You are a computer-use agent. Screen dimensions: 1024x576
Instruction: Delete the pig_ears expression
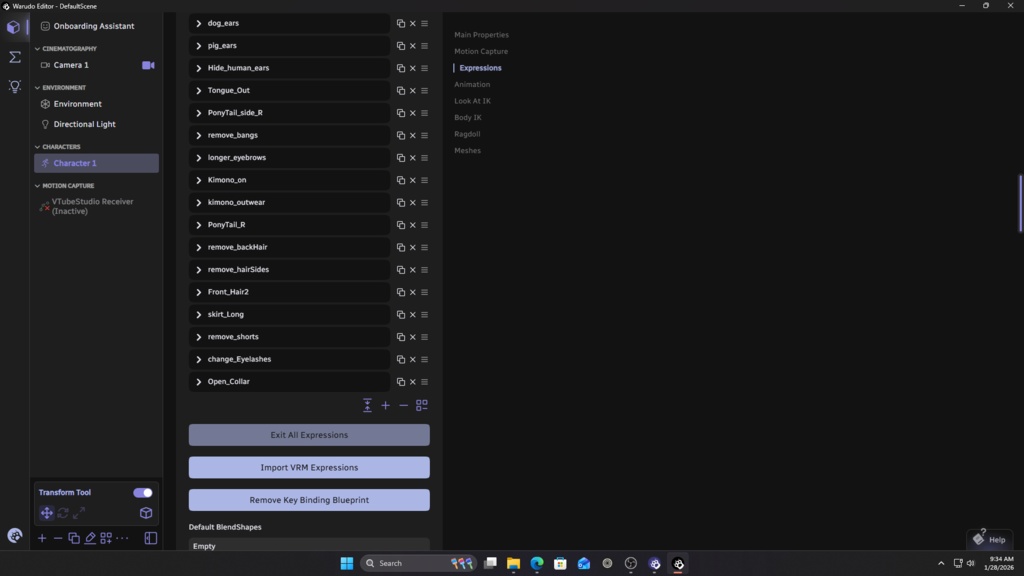click(x=413, y=46)
